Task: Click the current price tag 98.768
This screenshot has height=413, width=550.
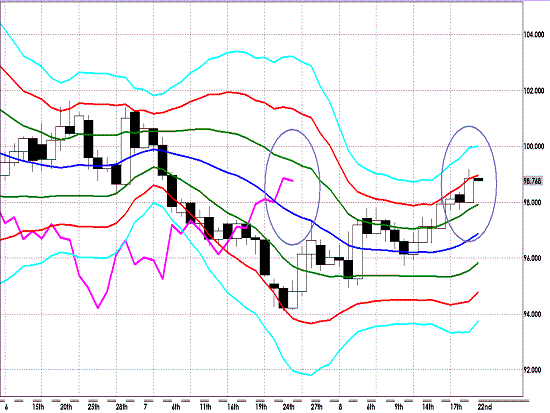Action: (532, 181)
